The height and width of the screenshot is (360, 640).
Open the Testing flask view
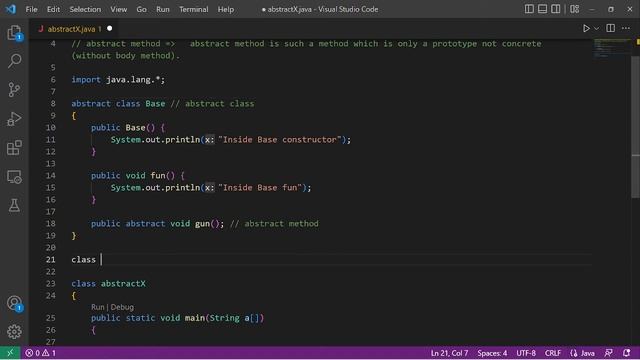point(14,205)
